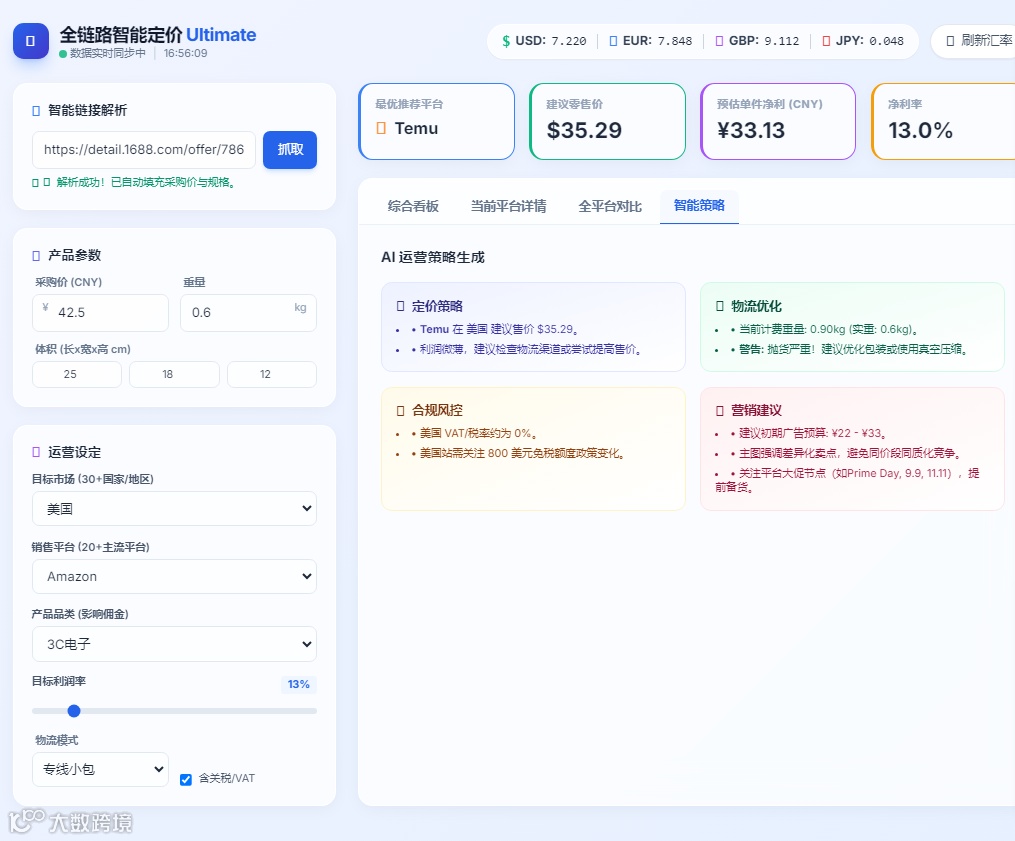Click the 警告: 抛货严重 warning text
This screenshot has width=1015, height=841.
click(x=853, y=350)
